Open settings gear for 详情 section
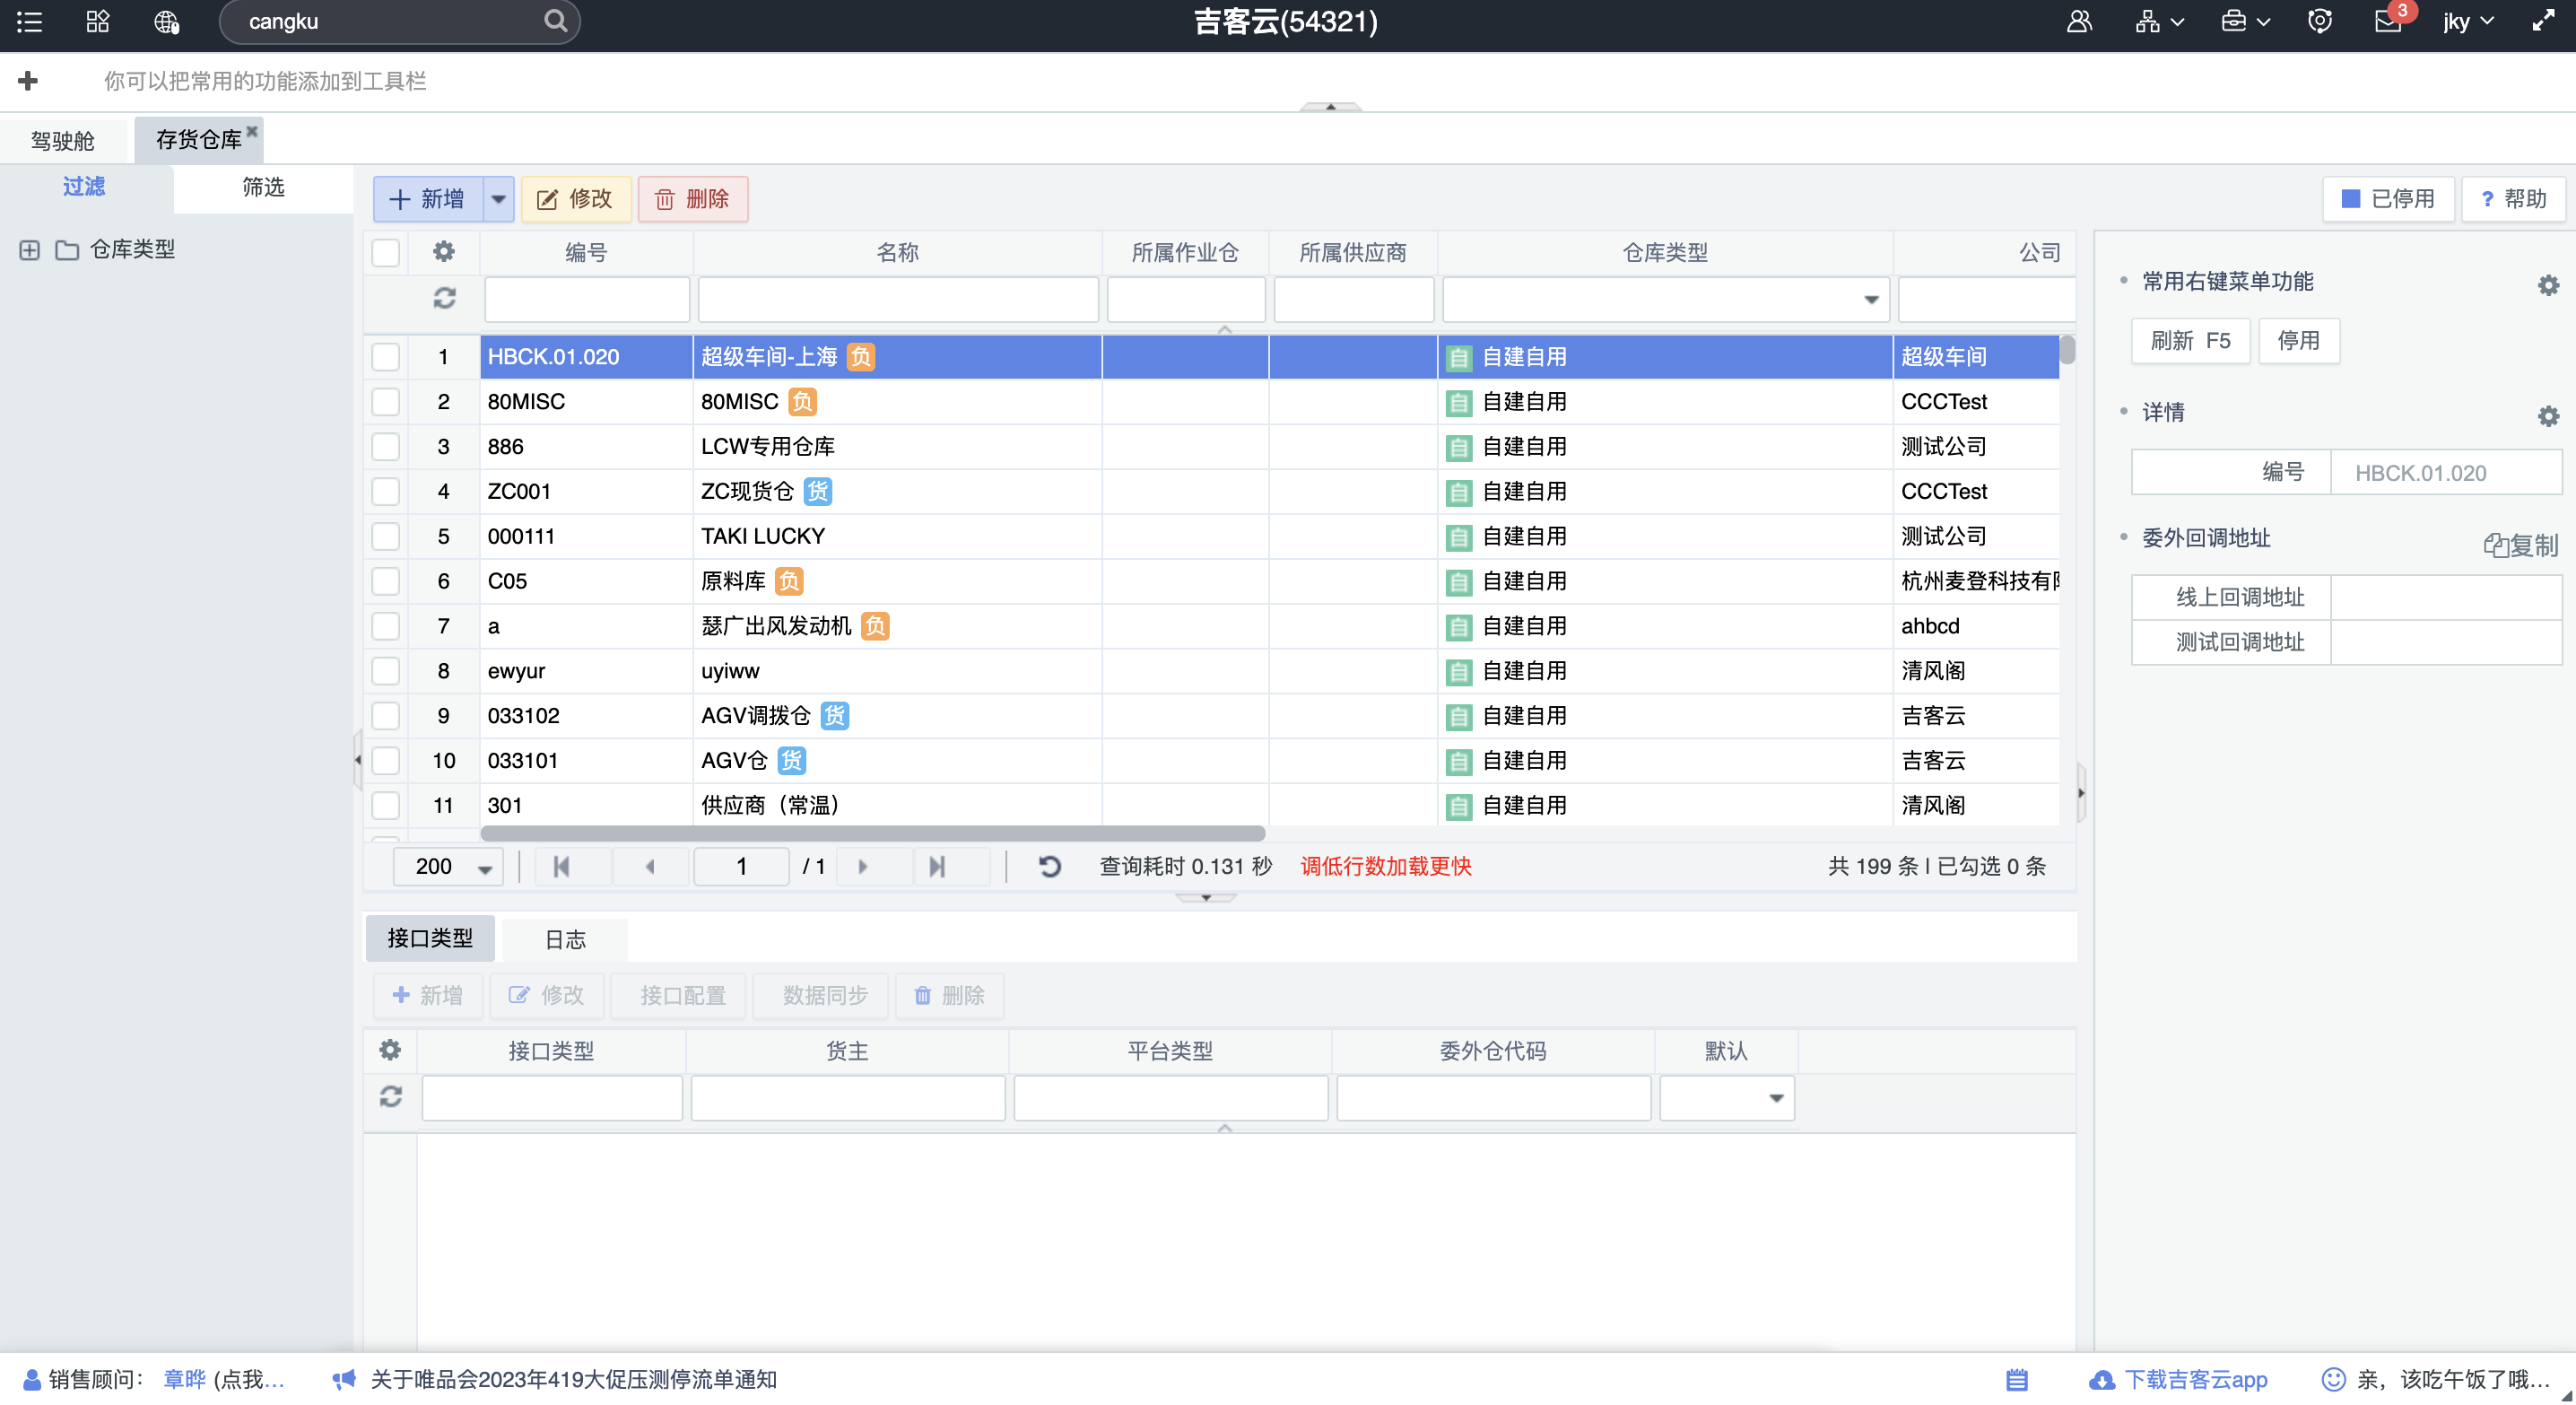This screenshot has width=2576, height=1405. pos(2548,416)
